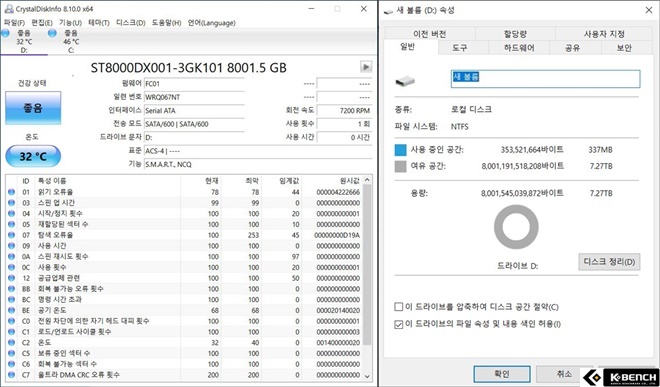Click the scroll down arrow in SMART list
The height and width of the screenshot is (387, 660).
click(x=367, y=376)
